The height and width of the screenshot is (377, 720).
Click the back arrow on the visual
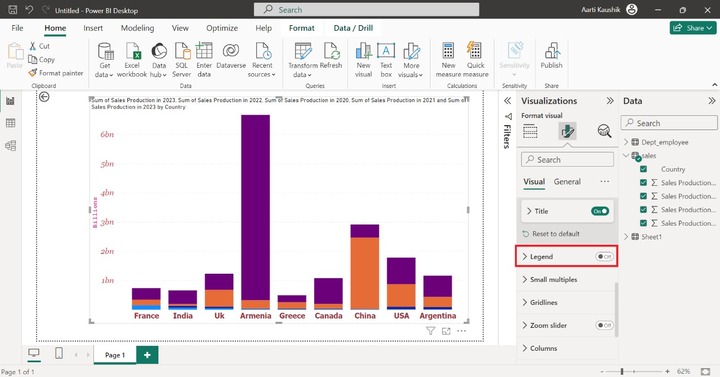point(44,96)
